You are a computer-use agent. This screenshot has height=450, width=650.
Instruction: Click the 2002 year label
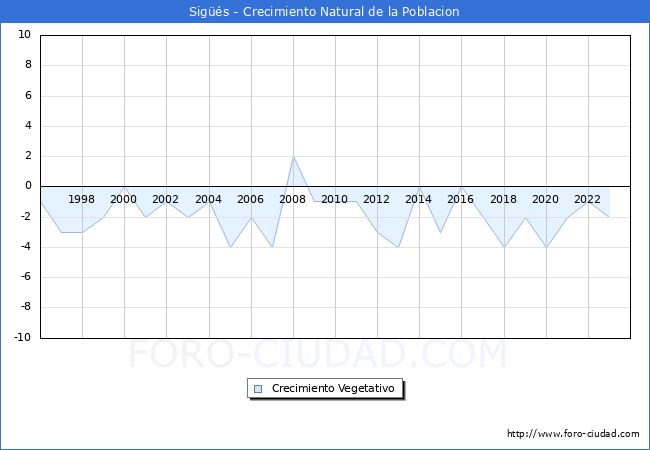[x=166, y=199]
